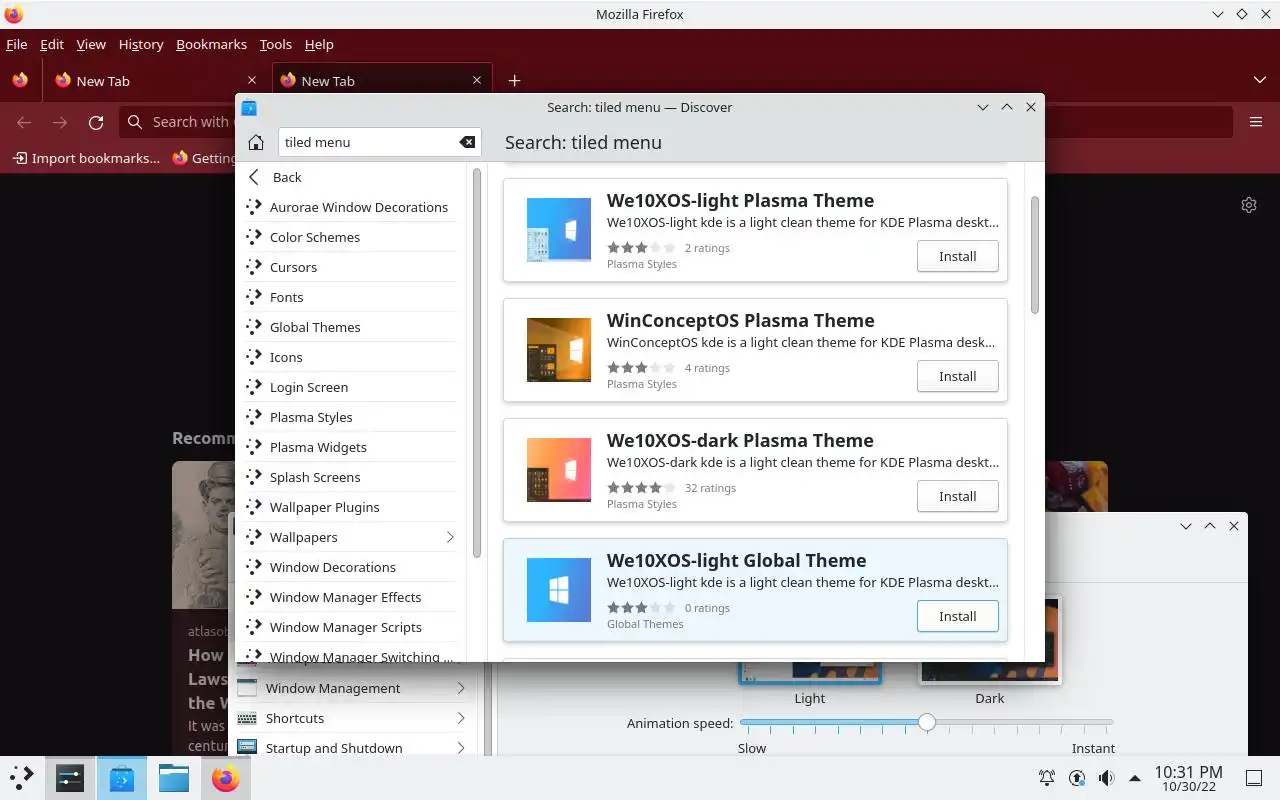Screen dimensions: 1280x800
Task: Open Firefox History menu
Action: point(141,44)
